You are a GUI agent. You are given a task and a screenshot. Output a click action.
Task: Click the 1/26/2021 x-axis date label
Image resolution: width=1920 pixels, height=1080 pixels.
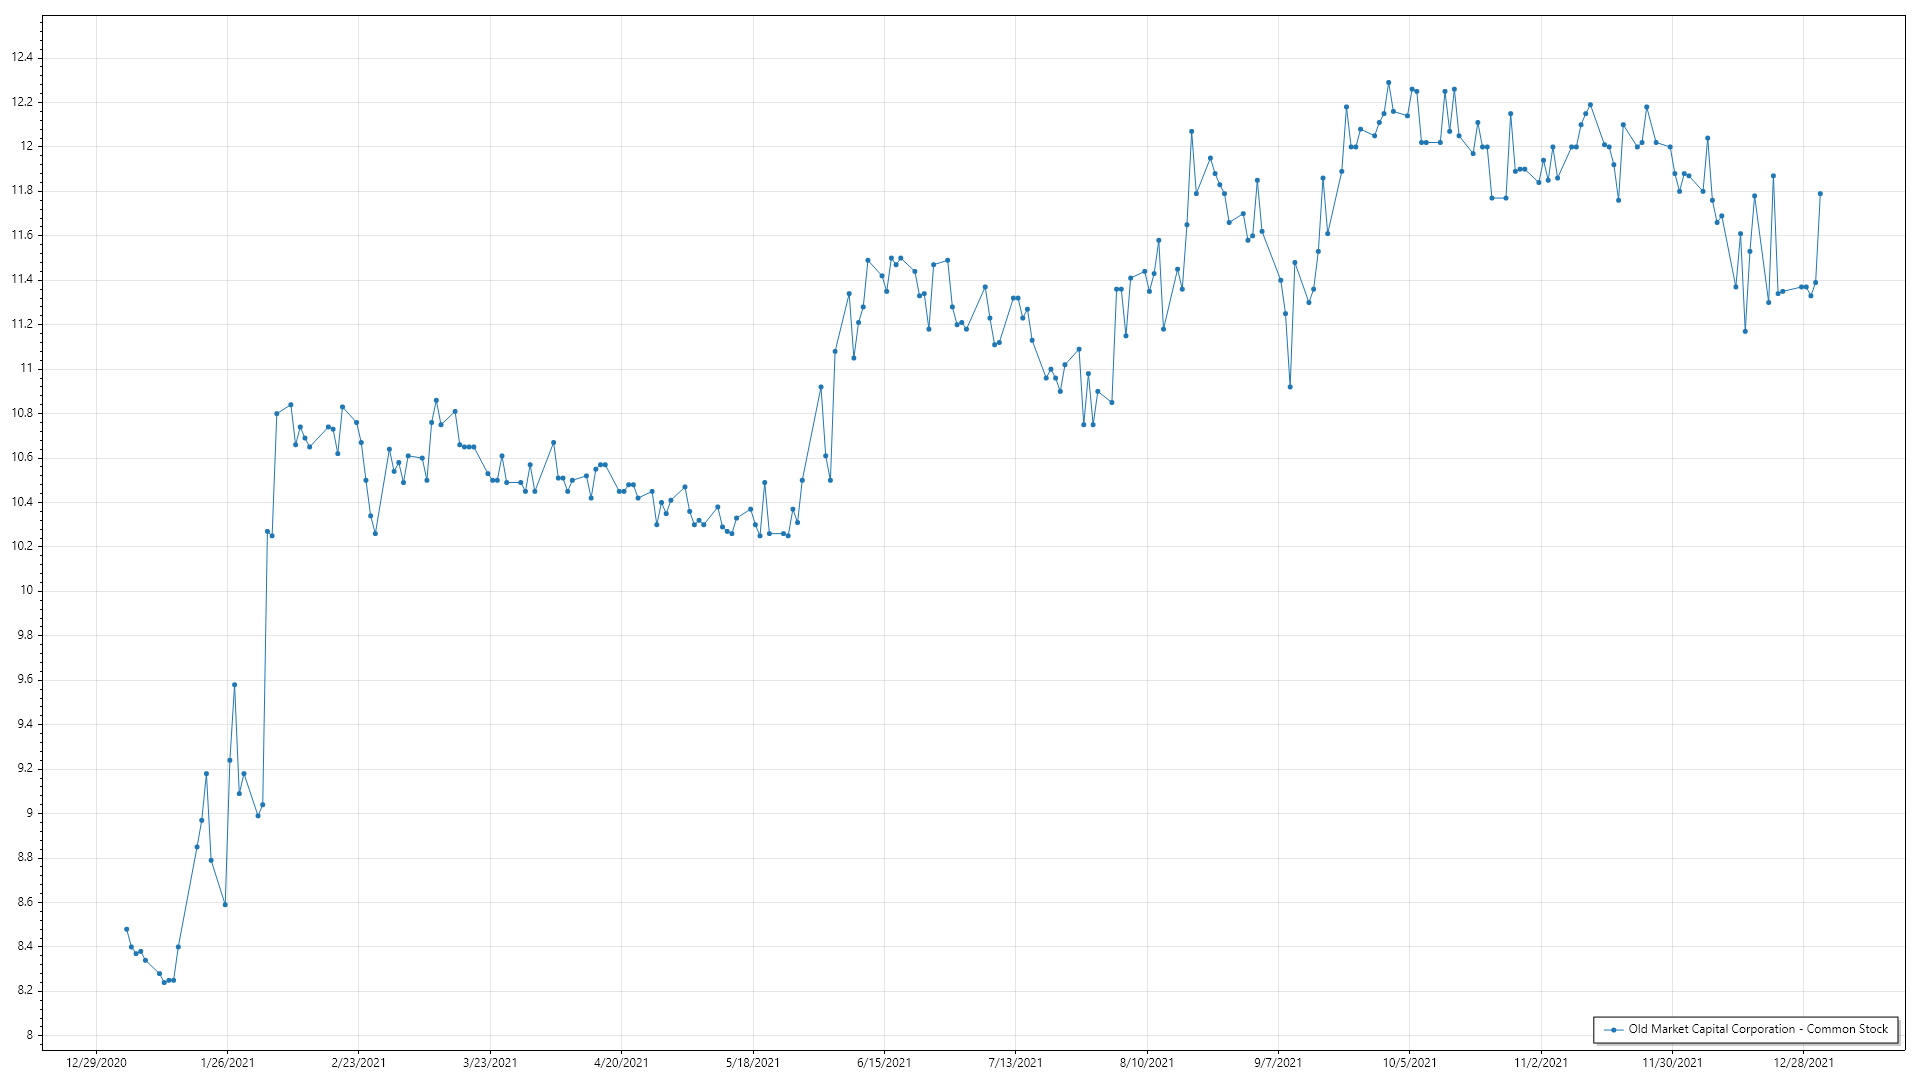(227, 1063)
